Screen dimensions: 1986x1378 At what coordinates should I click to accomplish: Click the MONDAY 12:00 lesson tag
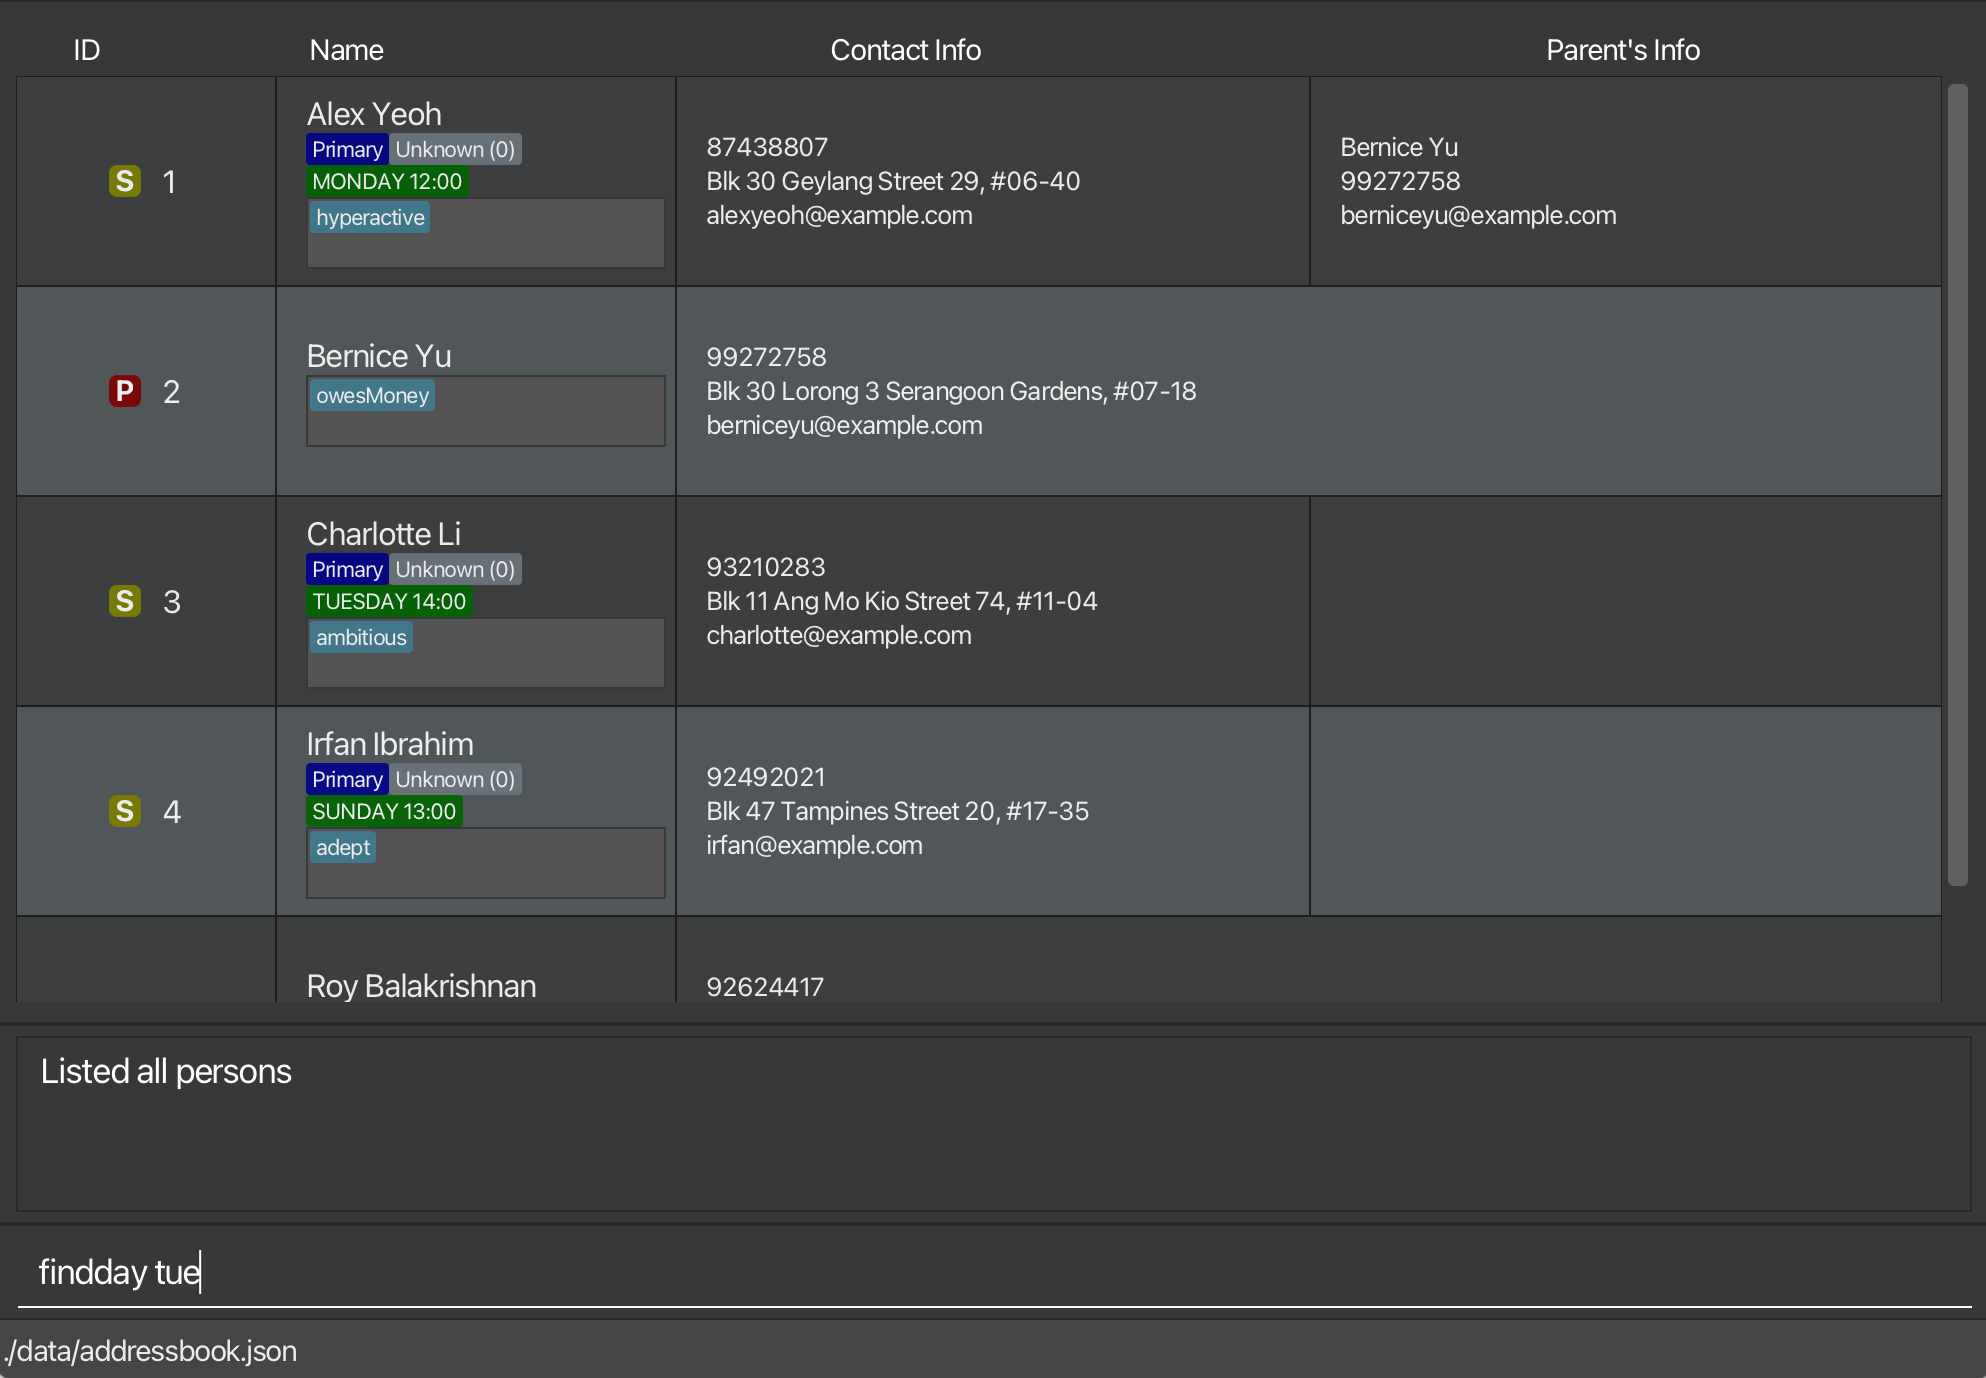pos(387,181)
